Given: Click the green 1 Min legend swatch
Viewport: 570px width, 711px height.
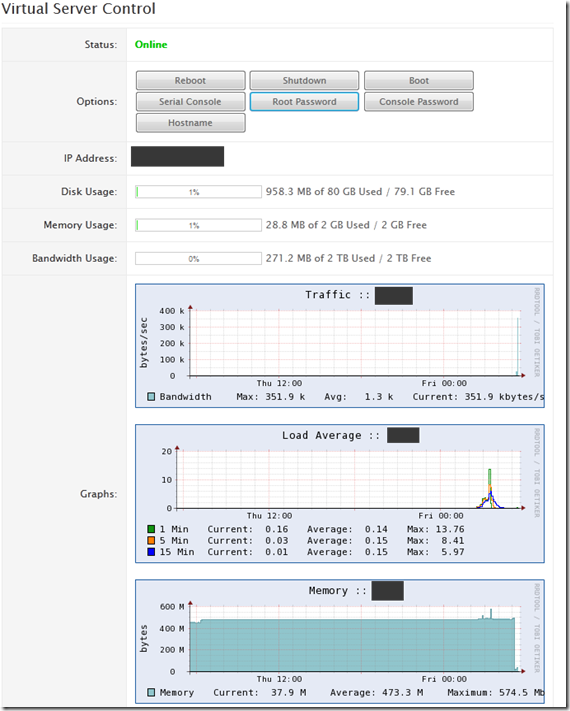Looking at the screenshot, I should pyautogui.click(x=151, y=529).
